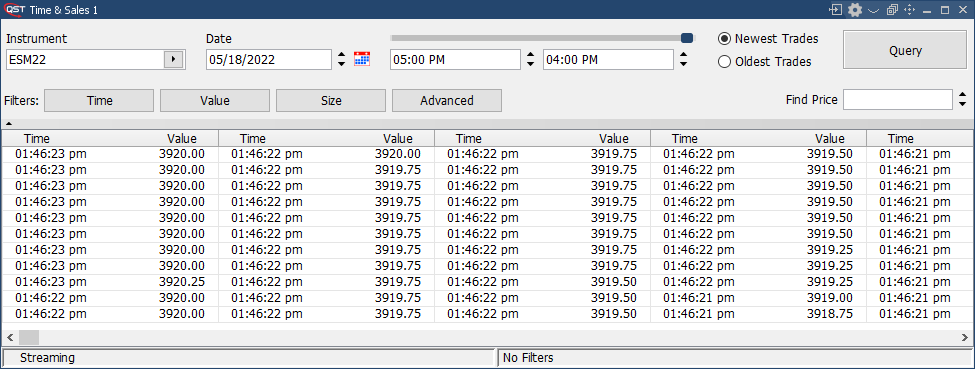Click the Find Price label

point(811,100)
